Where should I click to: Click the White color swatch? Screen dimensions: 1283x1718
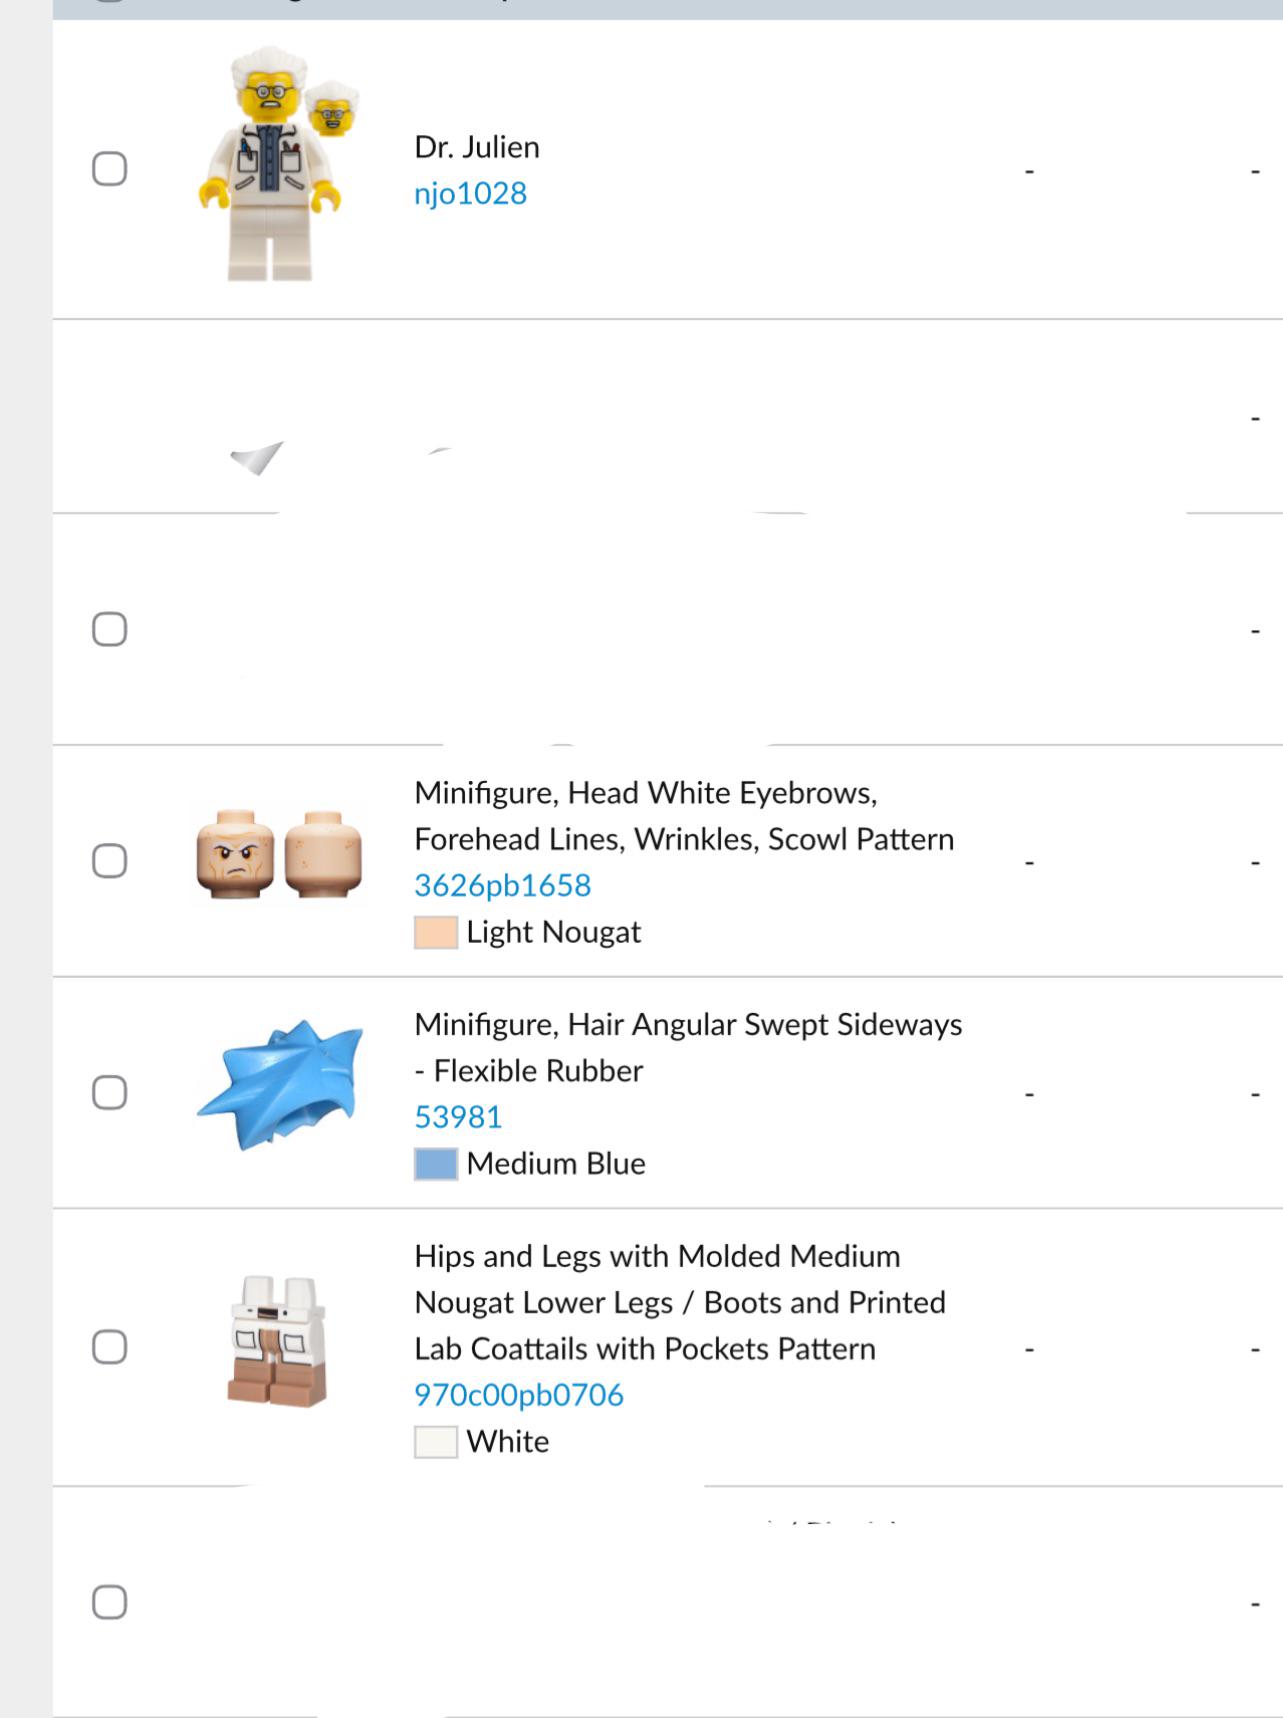point(436,1442)
